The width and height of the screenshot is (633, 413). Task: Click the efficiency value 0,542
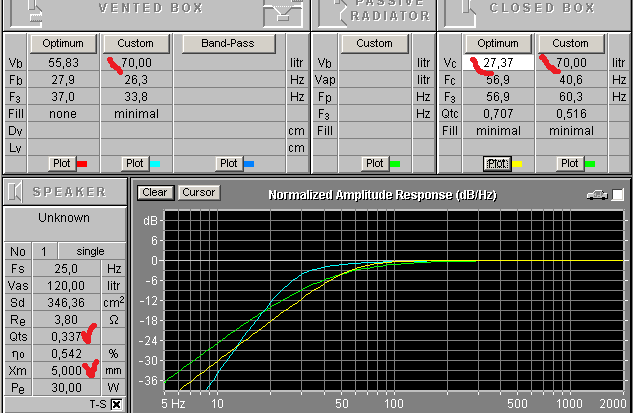tap(66, 354)
